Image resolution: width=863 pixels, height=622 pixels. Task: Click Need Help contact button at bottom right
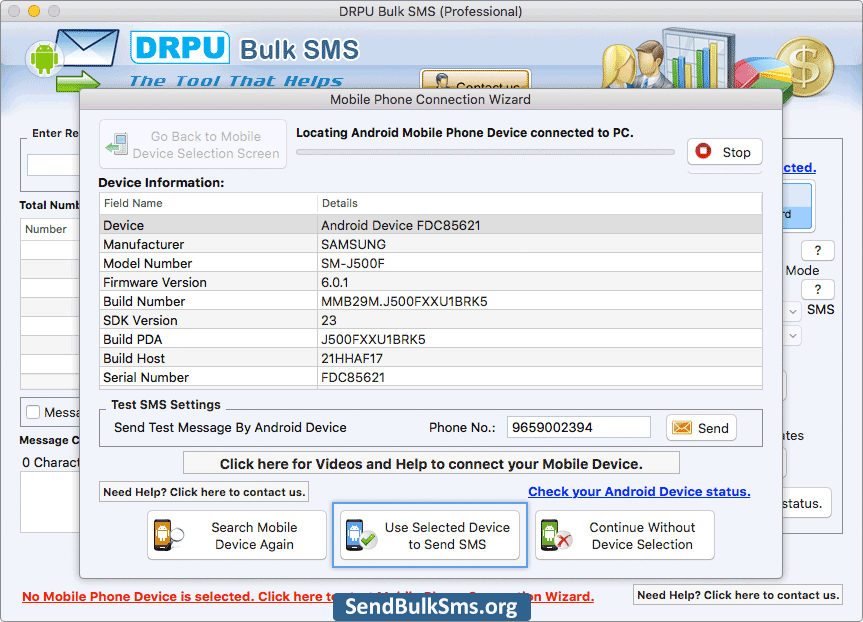click(x=737, y=594)
